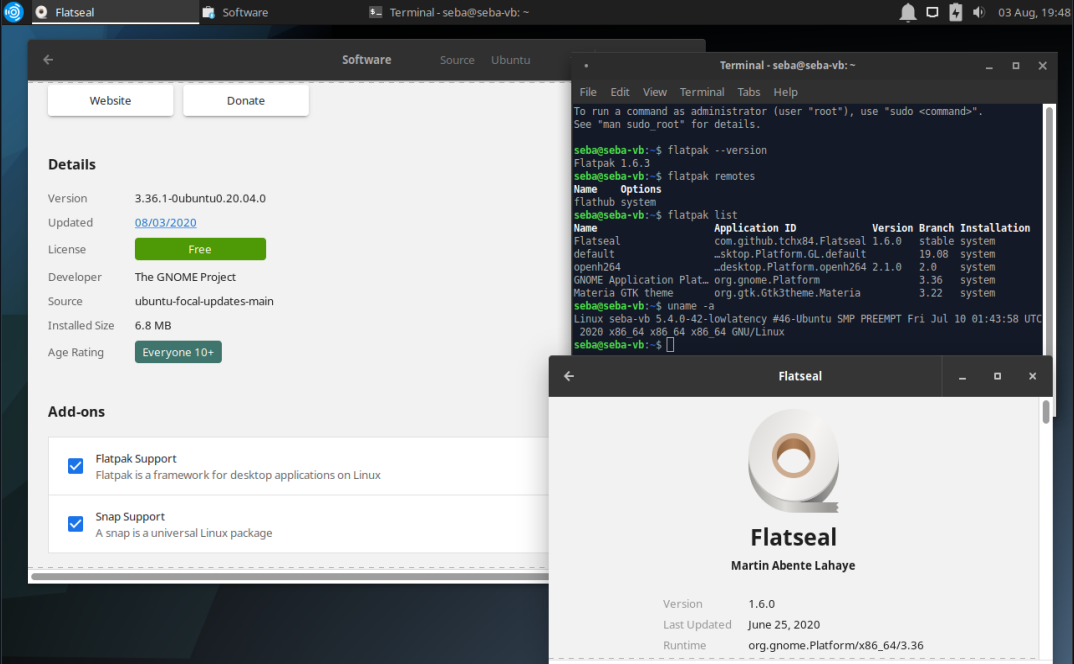Open the Terminal menu in the menu bar
Viewport: 1074px width, 664px height.
701,92
